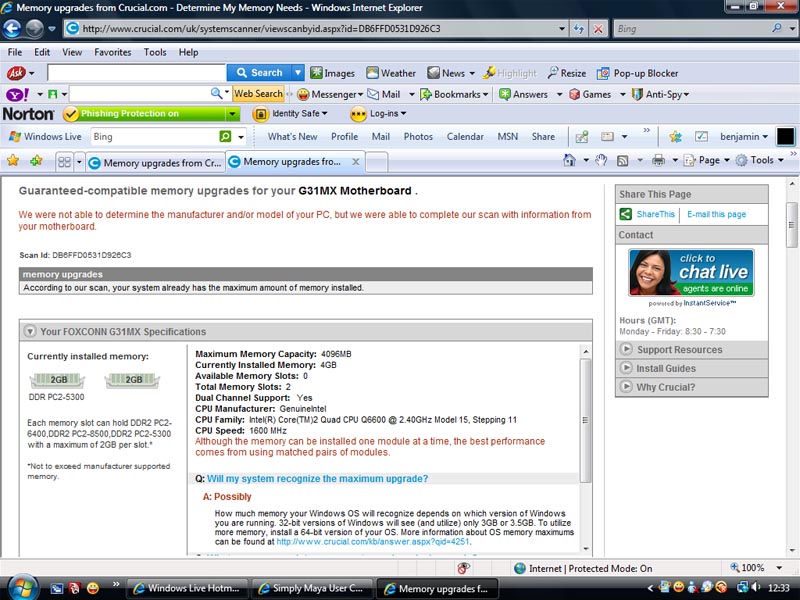Click the ShareThis green icon
This screenshot has width=800, height=600.
click(626, 214)
